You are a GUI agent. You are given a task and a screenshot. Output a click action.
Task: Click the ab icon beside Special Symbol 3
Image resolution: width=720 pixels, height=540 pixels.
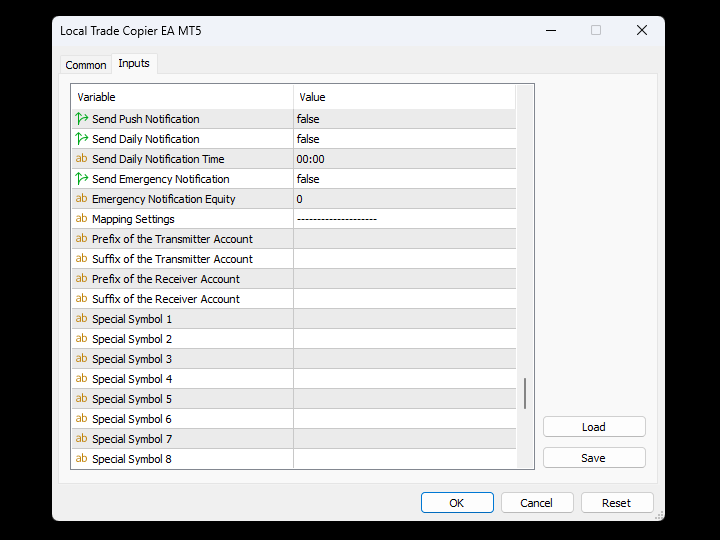click(81, 359)
